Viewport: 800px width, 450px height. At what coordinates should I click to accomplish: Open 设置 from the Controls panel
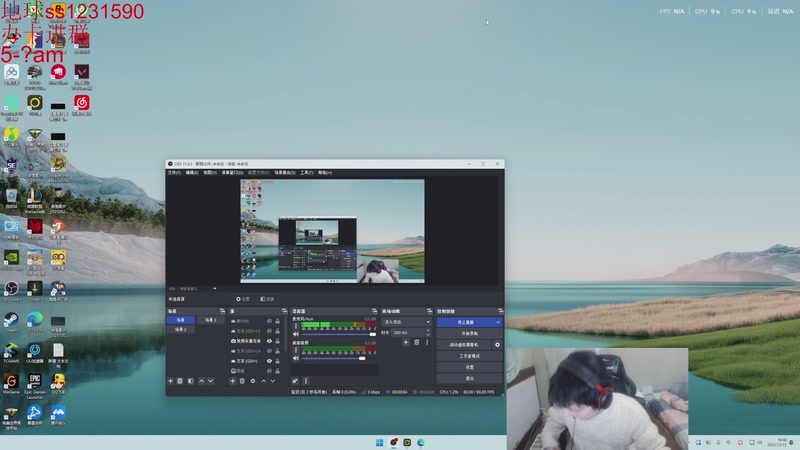coord(469,367)
